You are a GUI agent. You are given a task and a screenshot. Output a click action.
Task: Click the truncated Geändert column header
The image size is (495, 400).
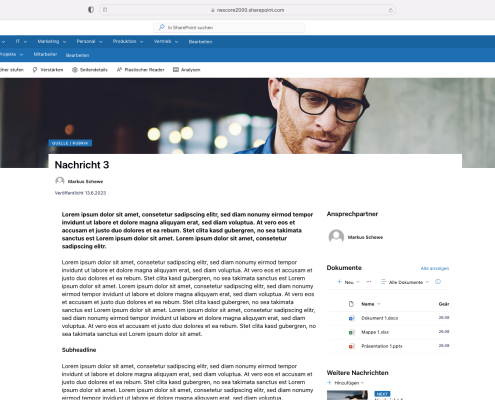444,304
